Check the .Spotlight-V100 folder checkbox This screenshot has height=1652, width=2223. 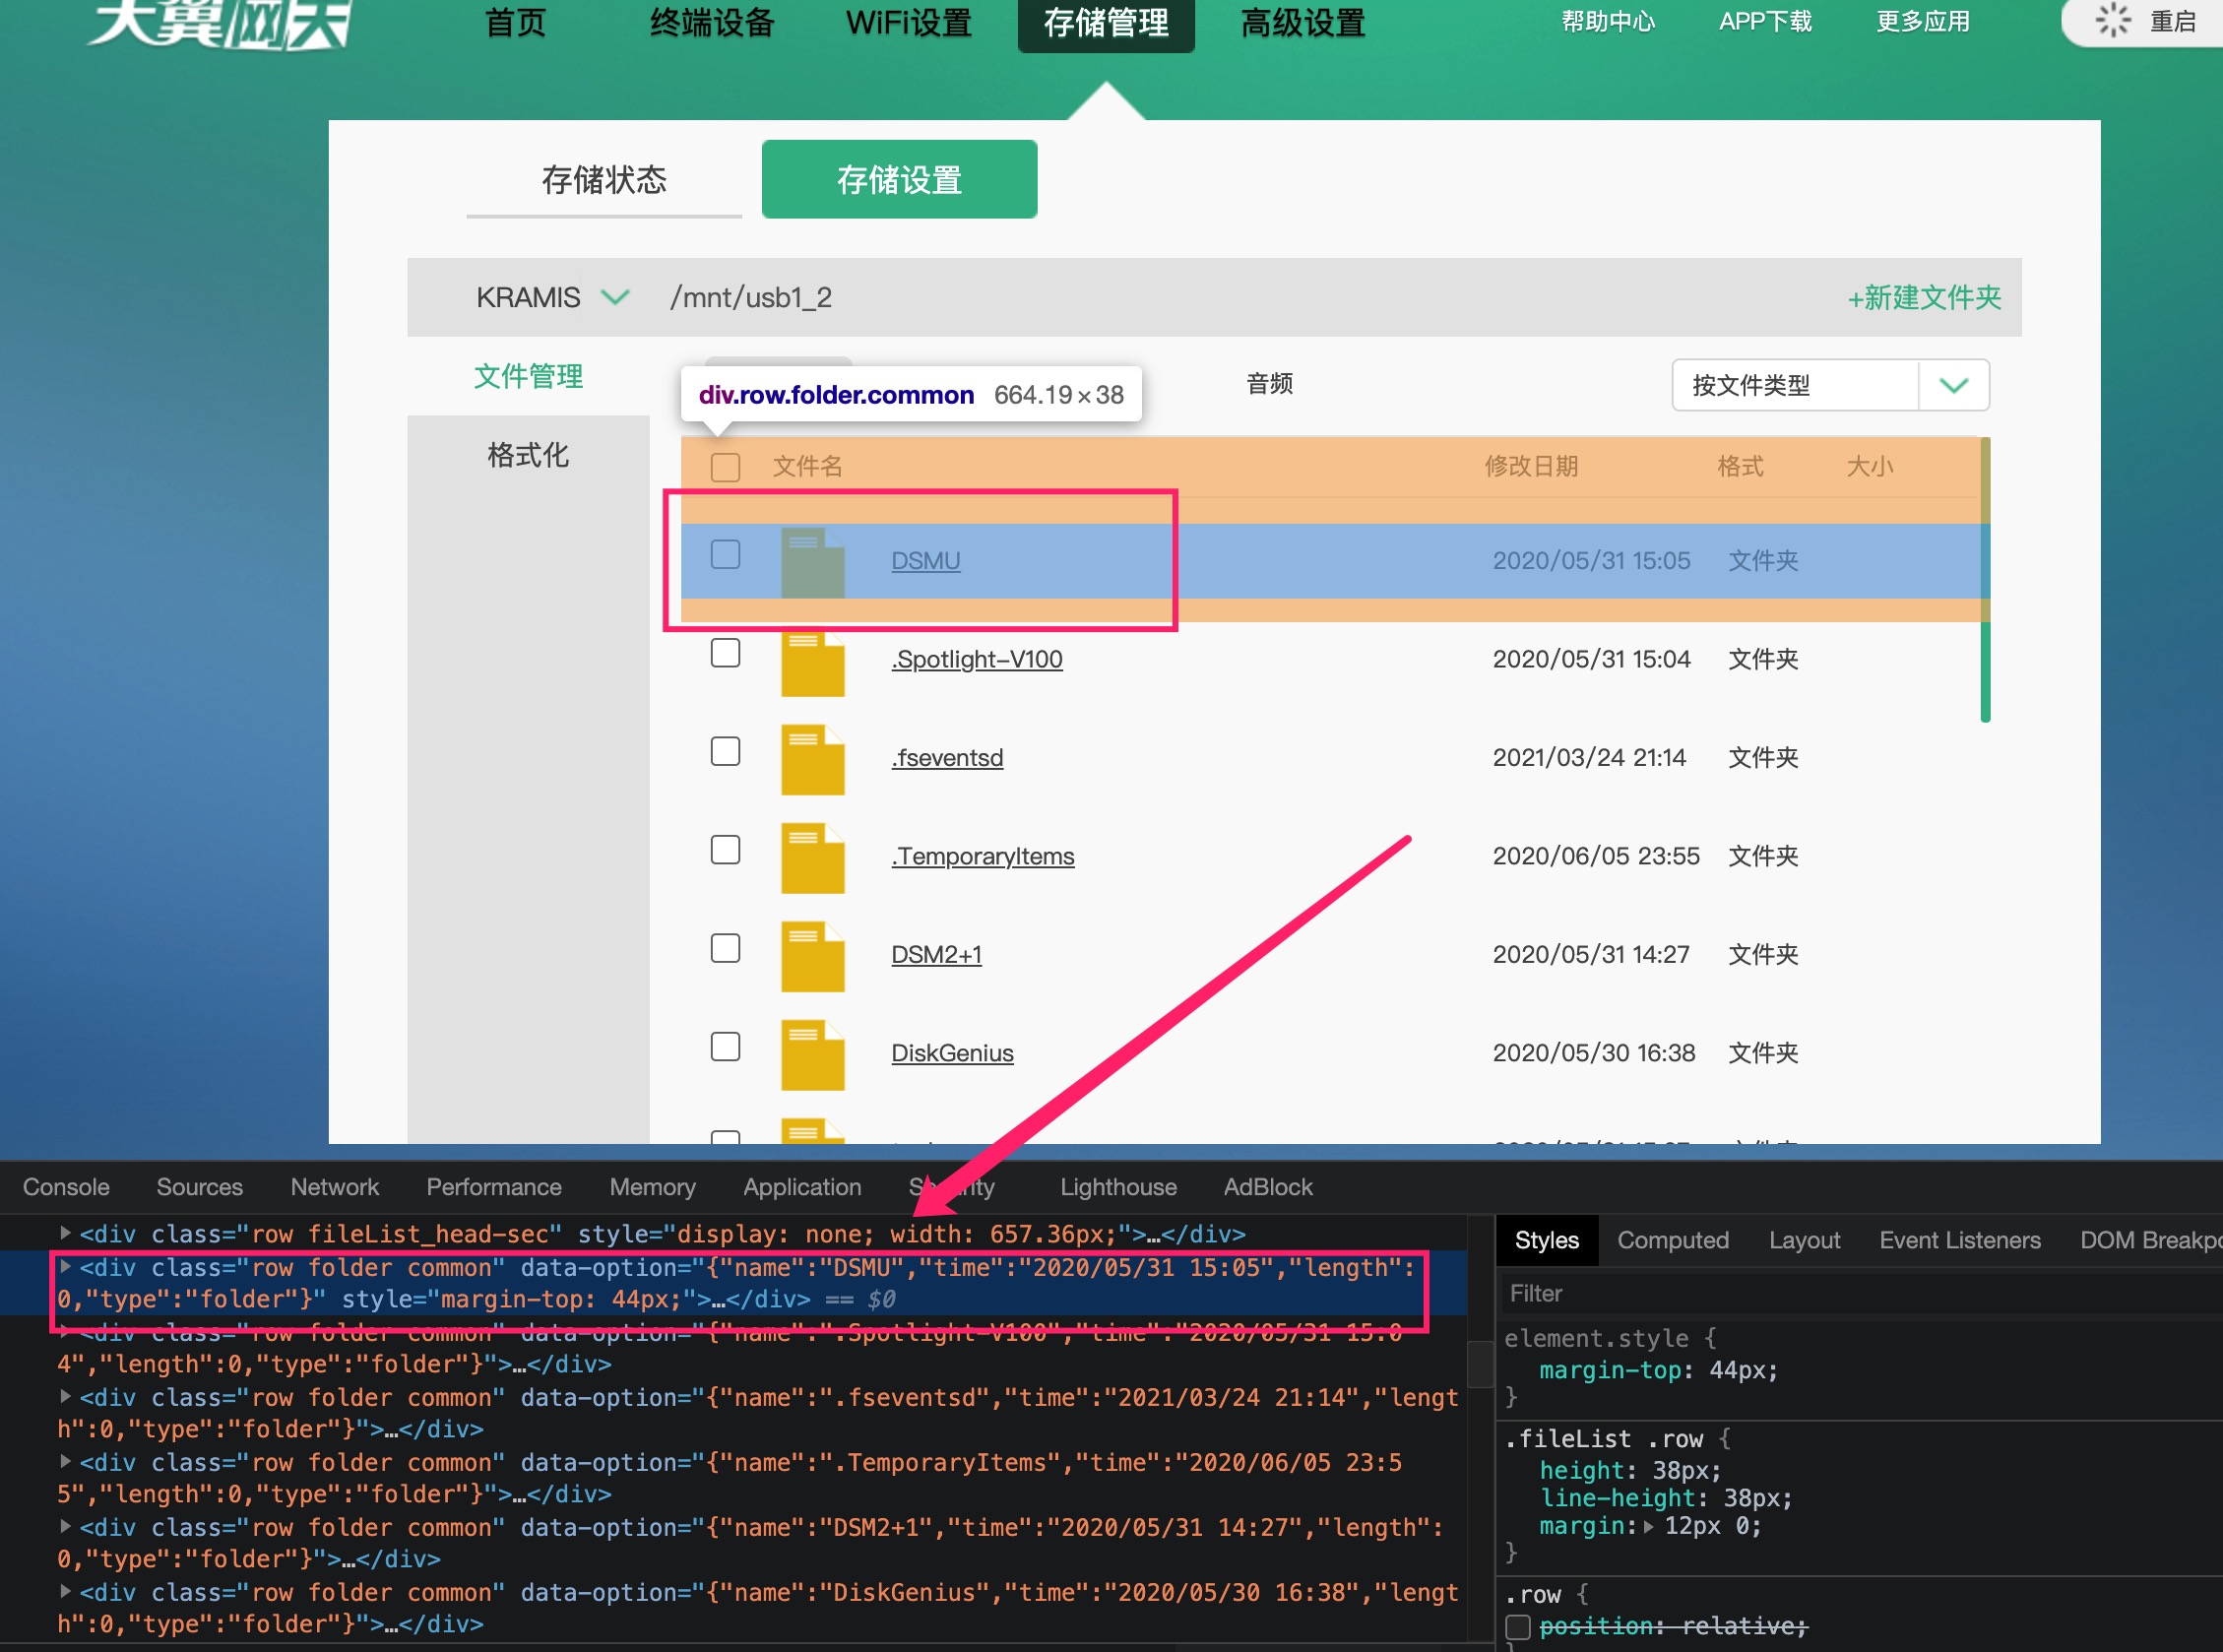[725, 653]
